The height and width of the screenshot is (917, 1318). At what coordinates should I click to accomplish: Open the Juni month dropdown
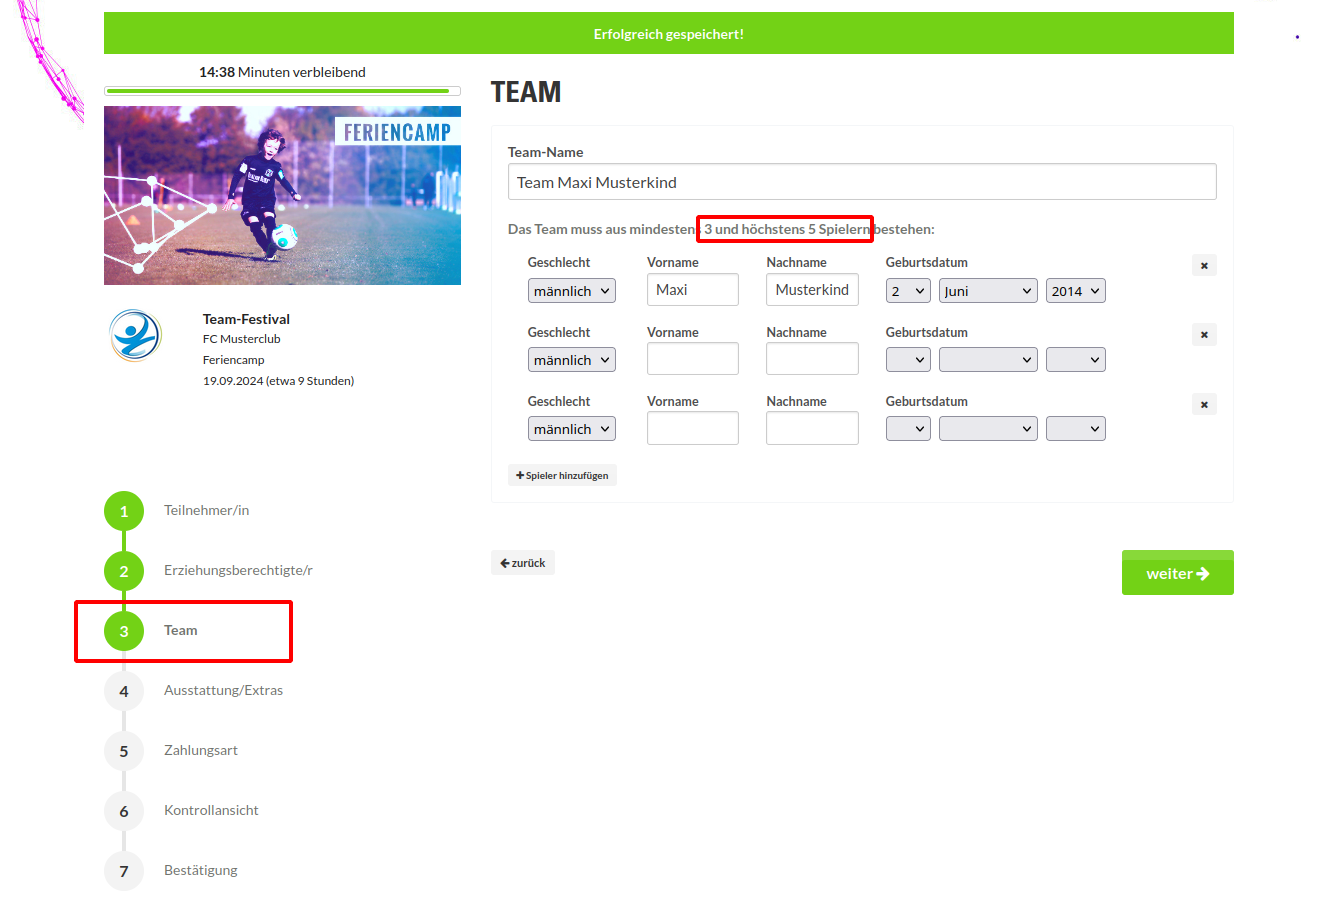988,291
